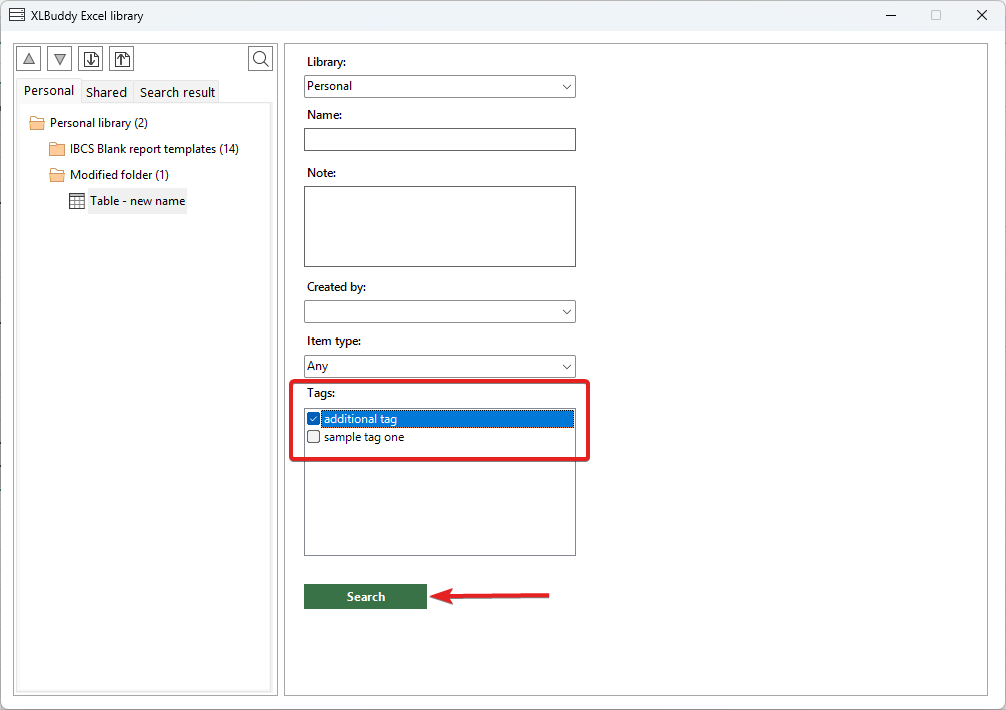Check the sample tag one checkbox
1006x710 pixels.
(x=314, y=437)
